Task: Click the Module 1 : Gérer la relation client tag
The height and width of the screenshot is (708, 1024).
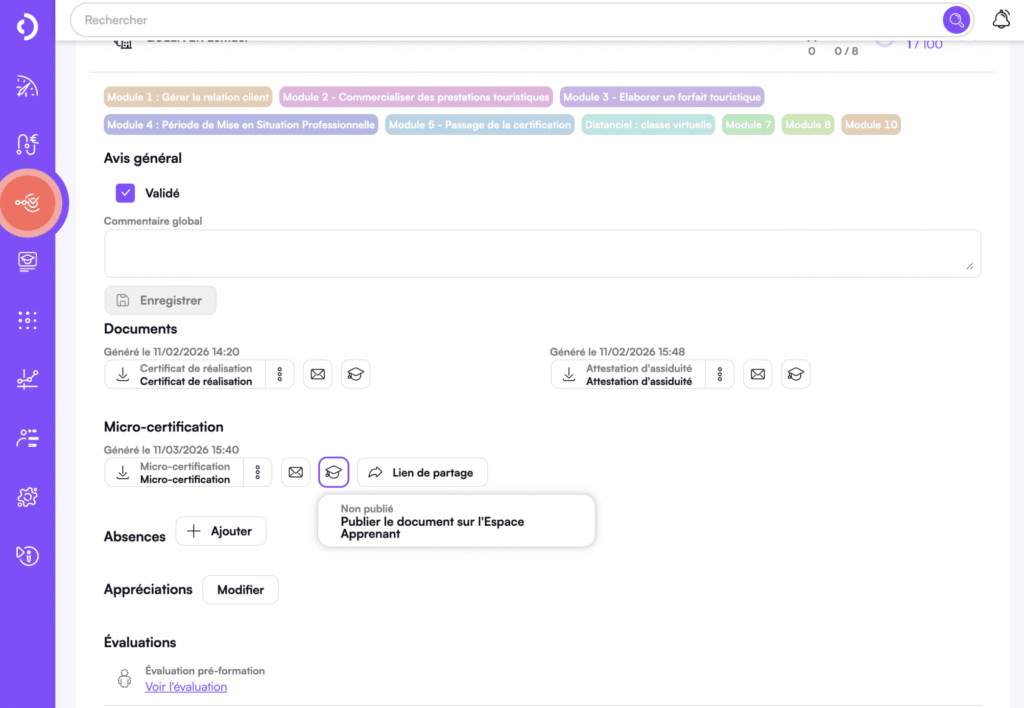Action: 187,96
